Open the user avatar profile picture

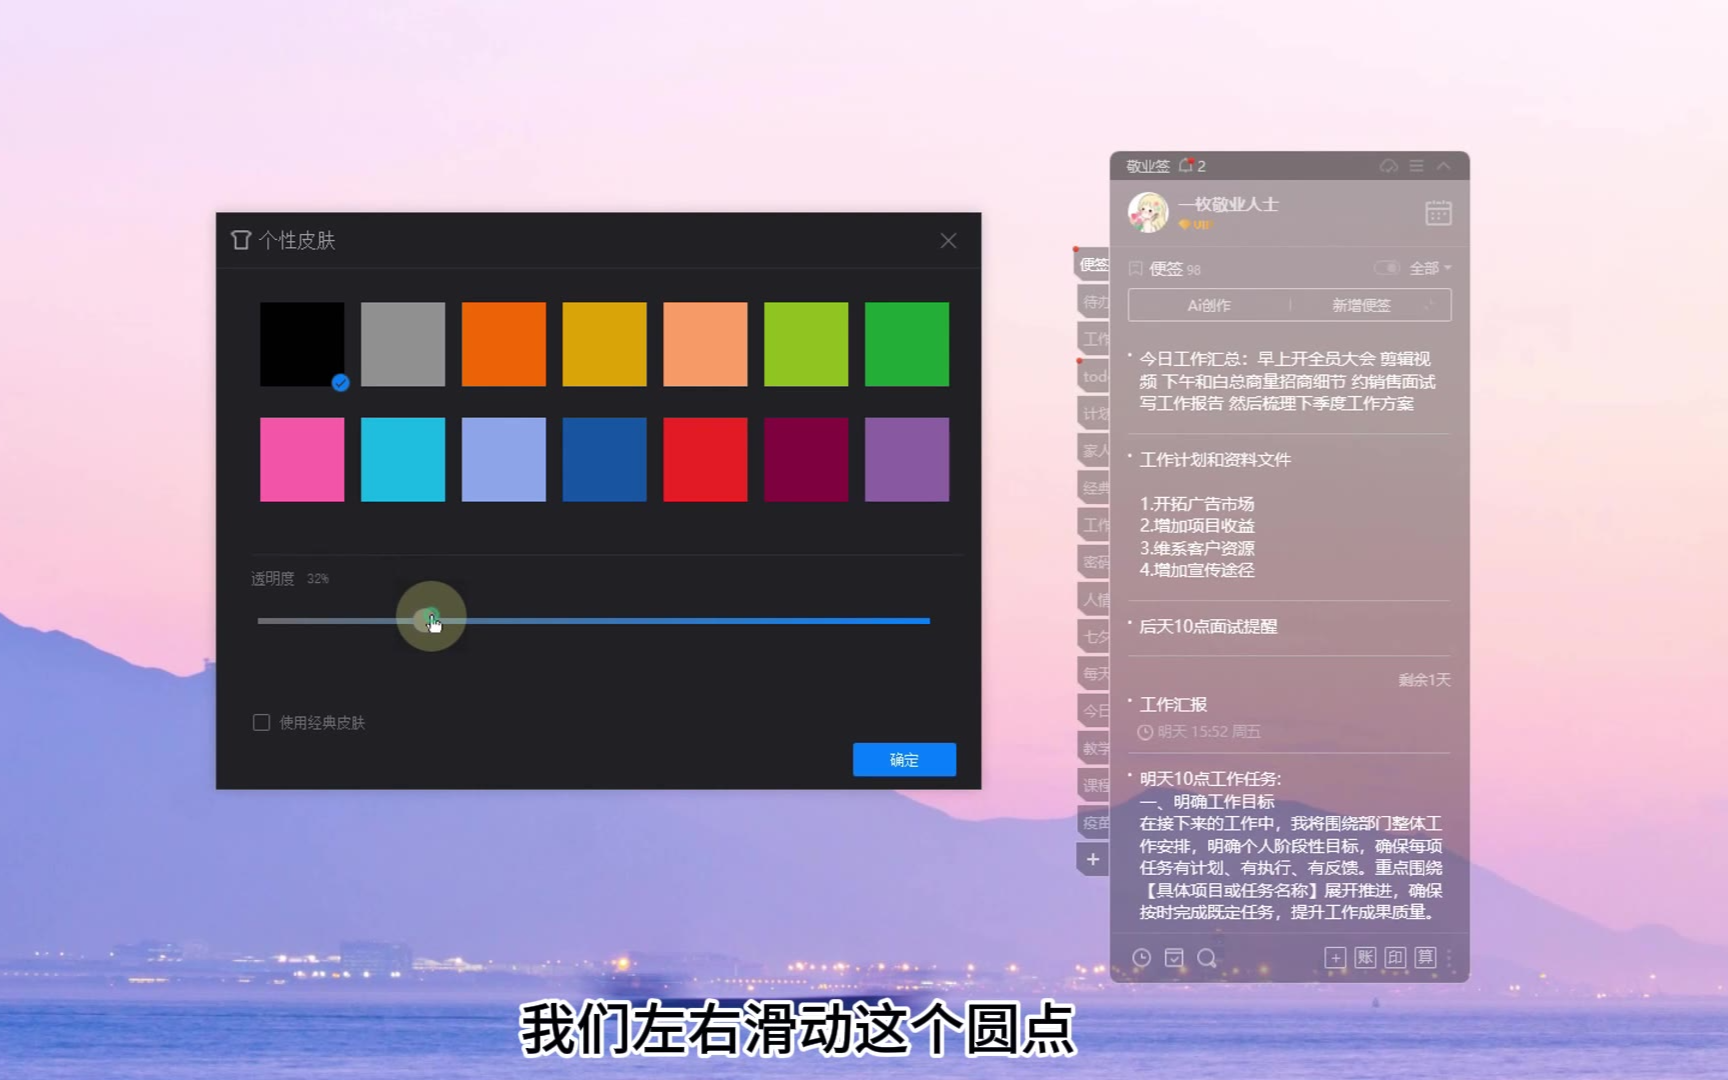pyautogui.click(x=1148, y=212)
